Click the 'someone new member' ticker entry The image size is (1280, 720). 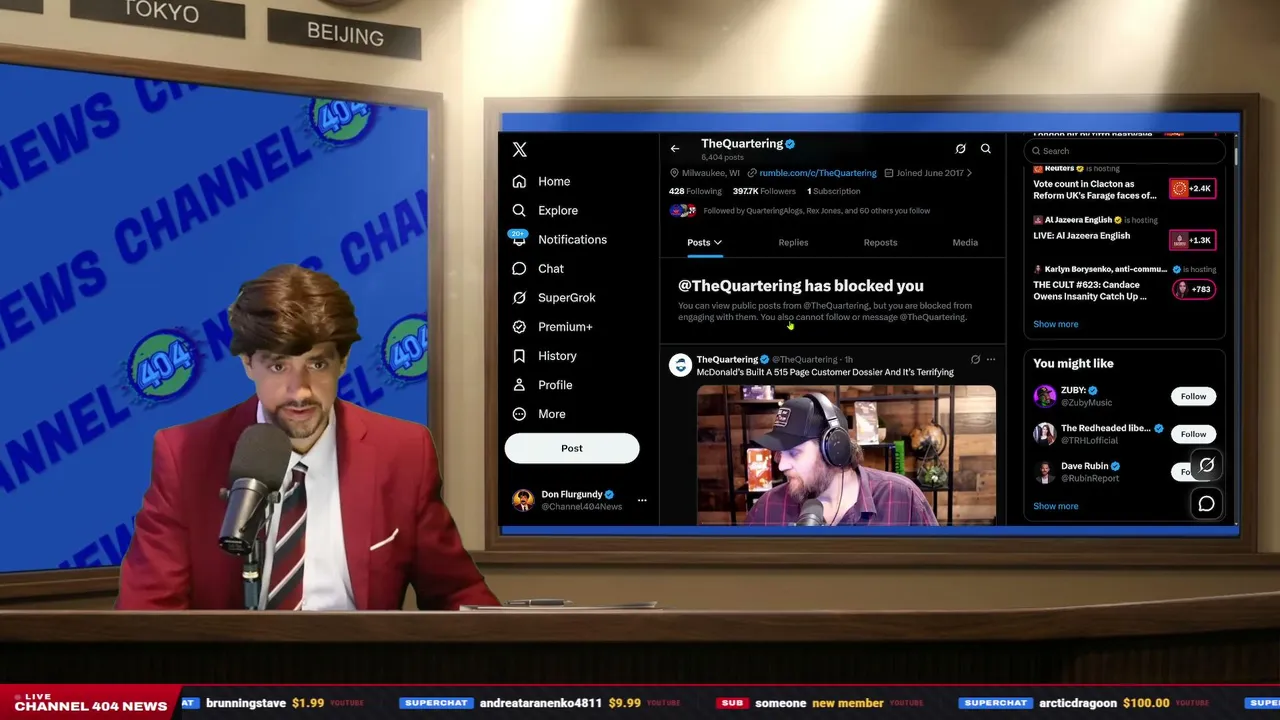click(820, 703)
